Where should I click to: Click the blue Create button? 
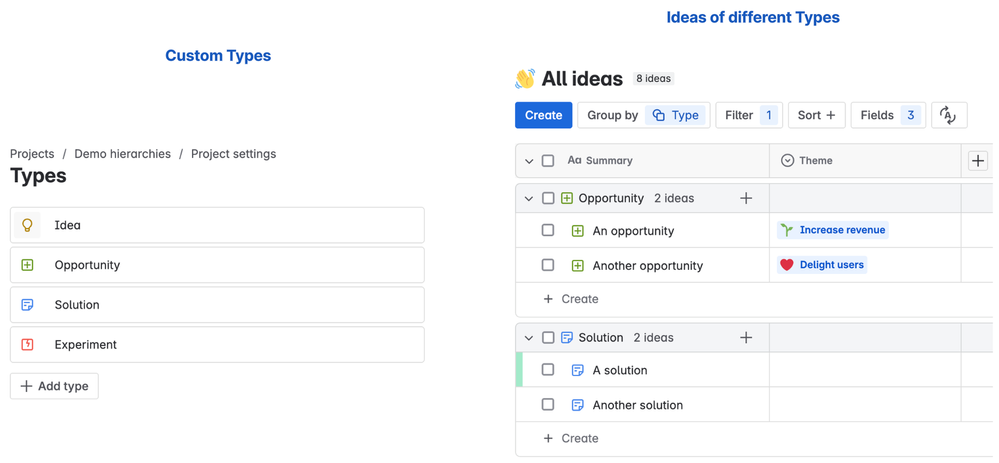pyautogui.click(x=543, y=115)
